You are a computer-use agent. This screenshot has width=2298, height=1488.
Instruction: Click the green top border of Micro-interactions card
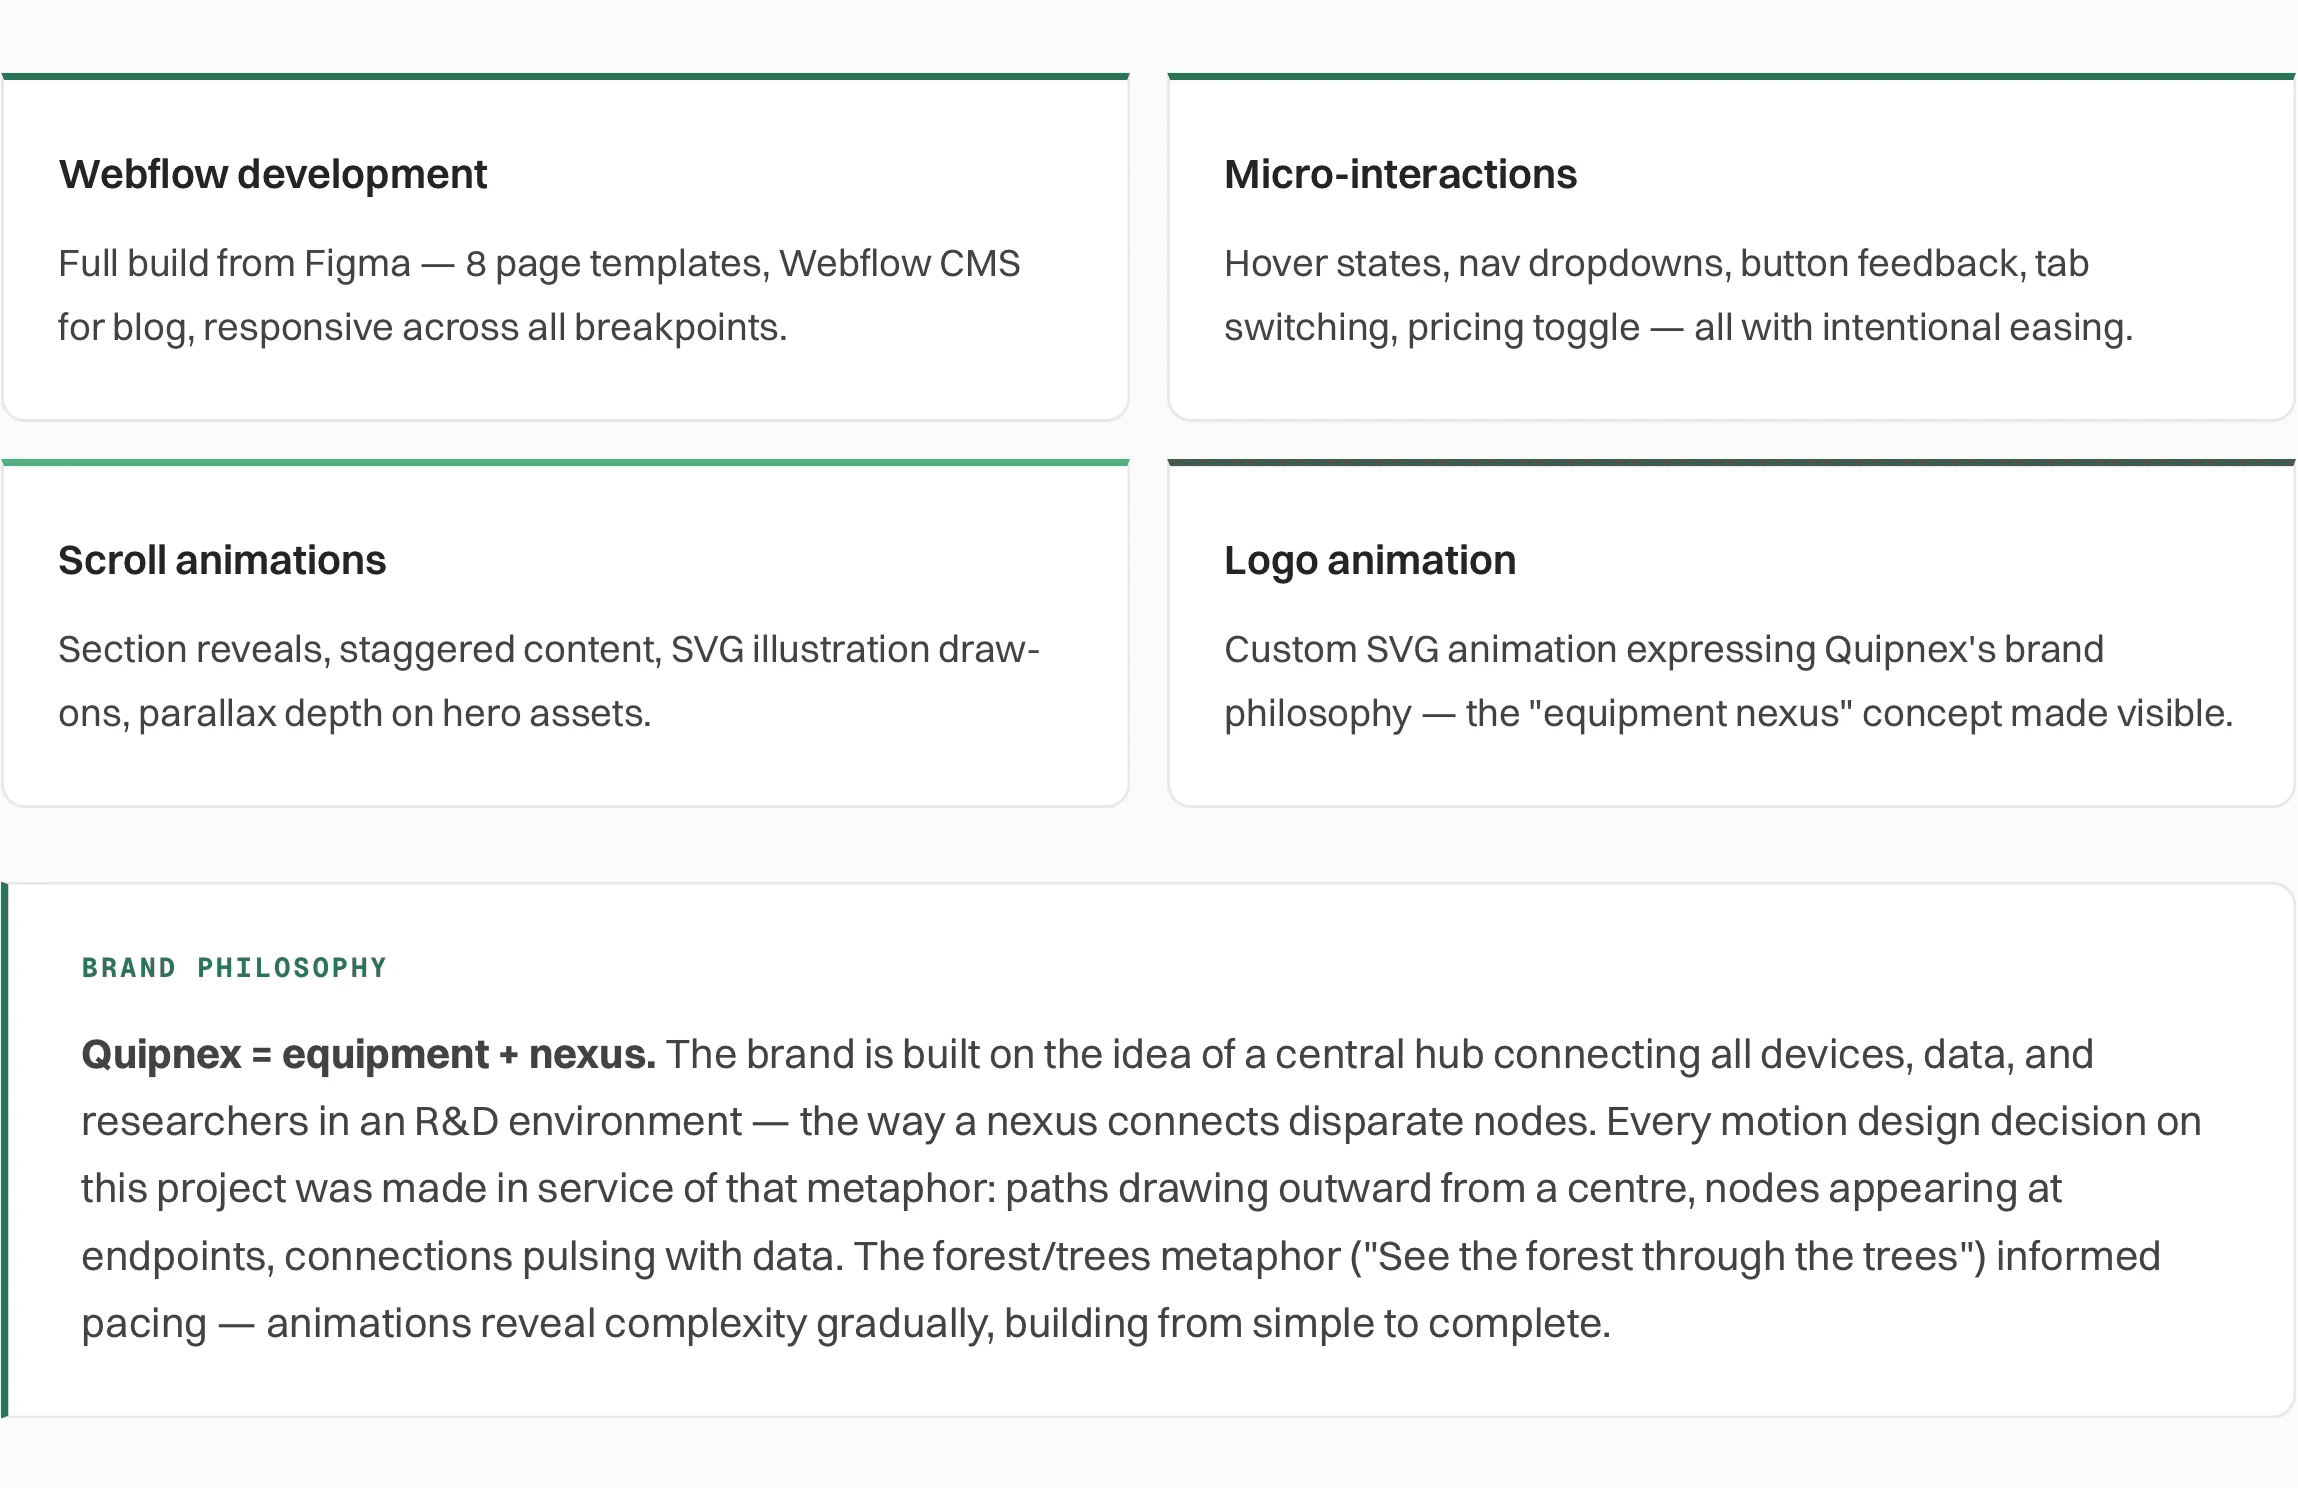(x=1731, y=76)
